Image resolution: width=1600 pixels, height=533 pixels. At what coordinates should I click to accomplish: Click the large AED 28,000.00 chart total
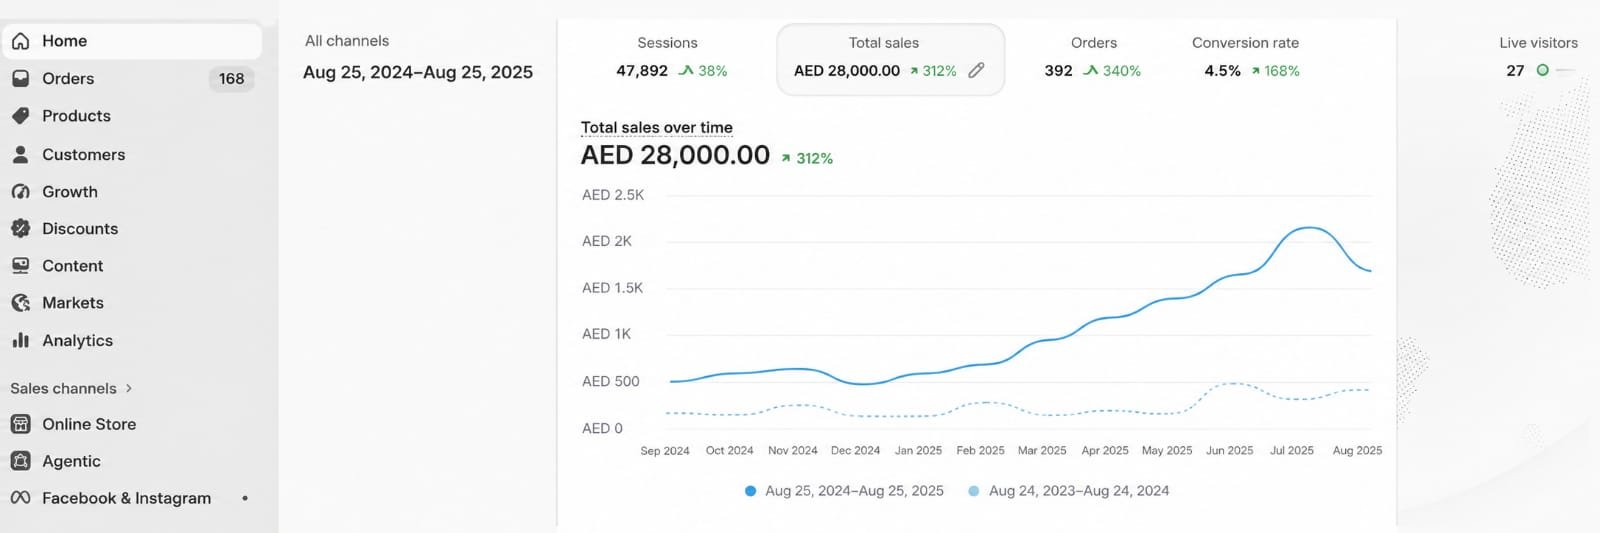[x=675, y=155]
